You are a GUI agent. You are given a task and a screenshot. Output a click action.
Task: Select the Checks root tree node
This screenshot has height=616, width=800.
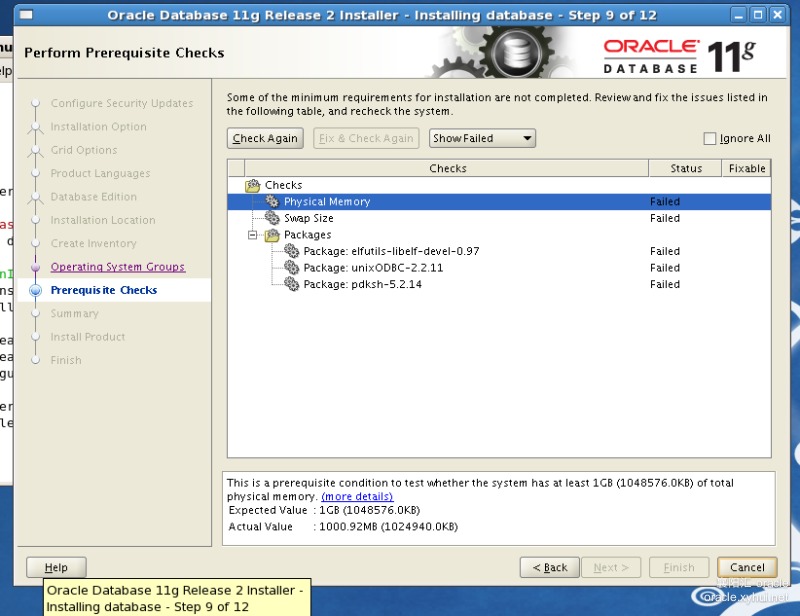(x=284, y=185)
